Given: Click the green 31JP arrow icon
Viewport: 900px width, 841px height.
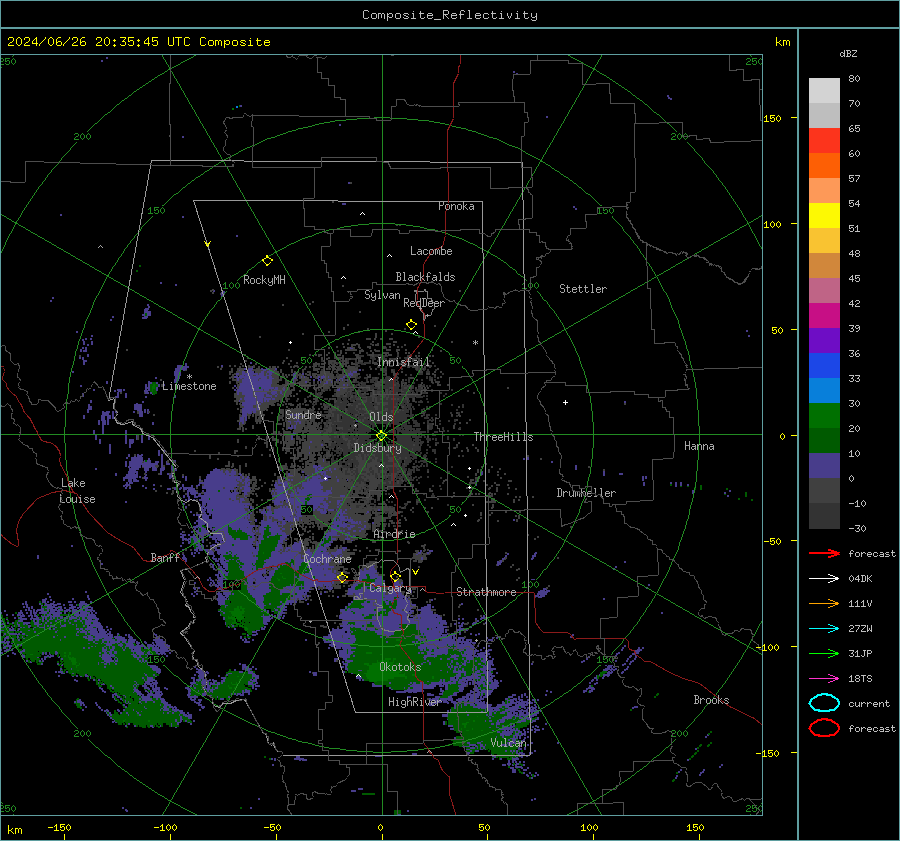Looking at the screenshot, I should click(x=824, y=653).
